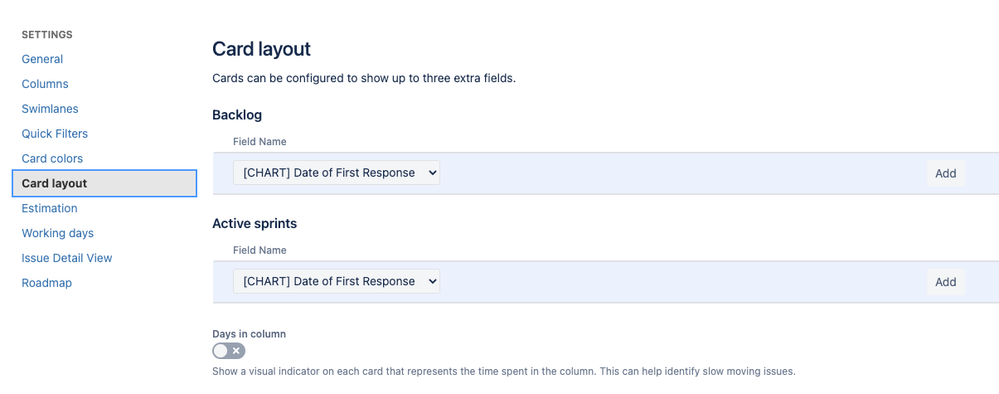Image resolution: width=999 pixels, height=394 pixels.
Task: Expand Active sprints Field Name dropdown
Action: 336,281
